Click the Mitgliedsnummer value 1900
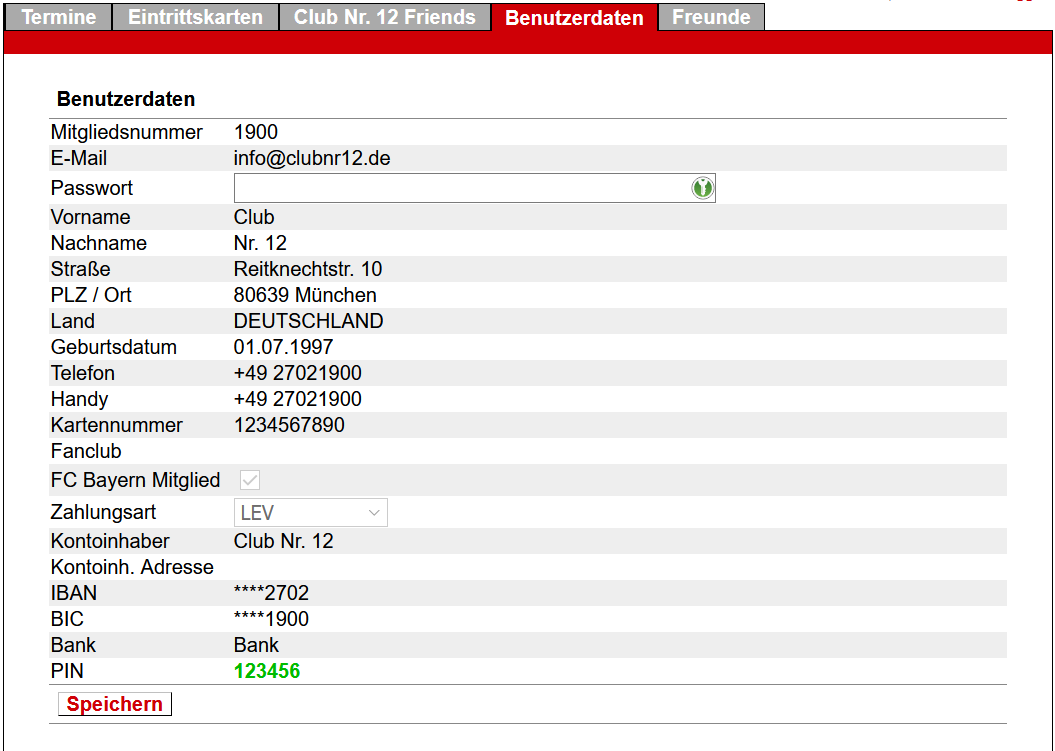 pyautogui.click(x=256, y=132)
